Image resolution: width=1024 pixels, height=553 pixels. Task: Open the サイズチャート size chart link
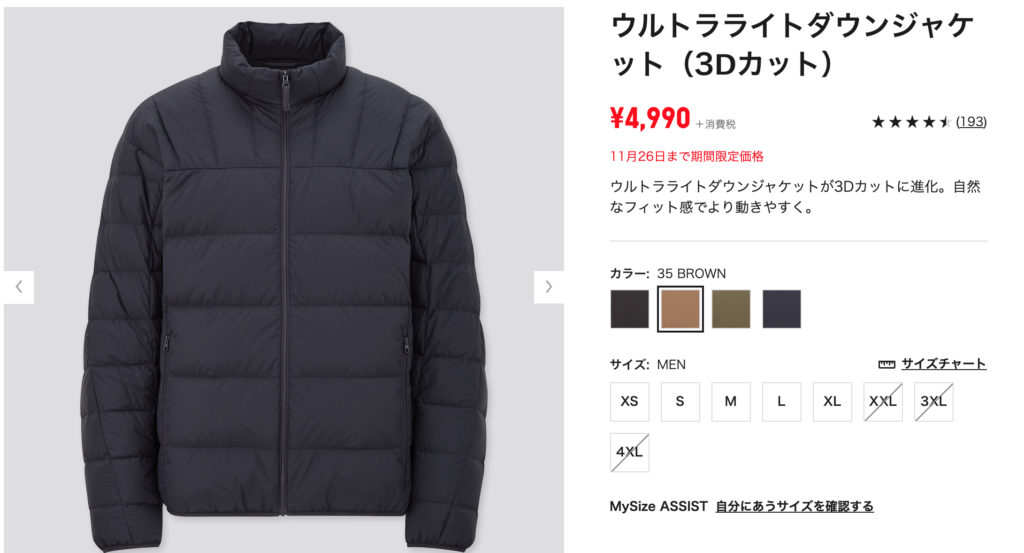click(x=944, y=364)
